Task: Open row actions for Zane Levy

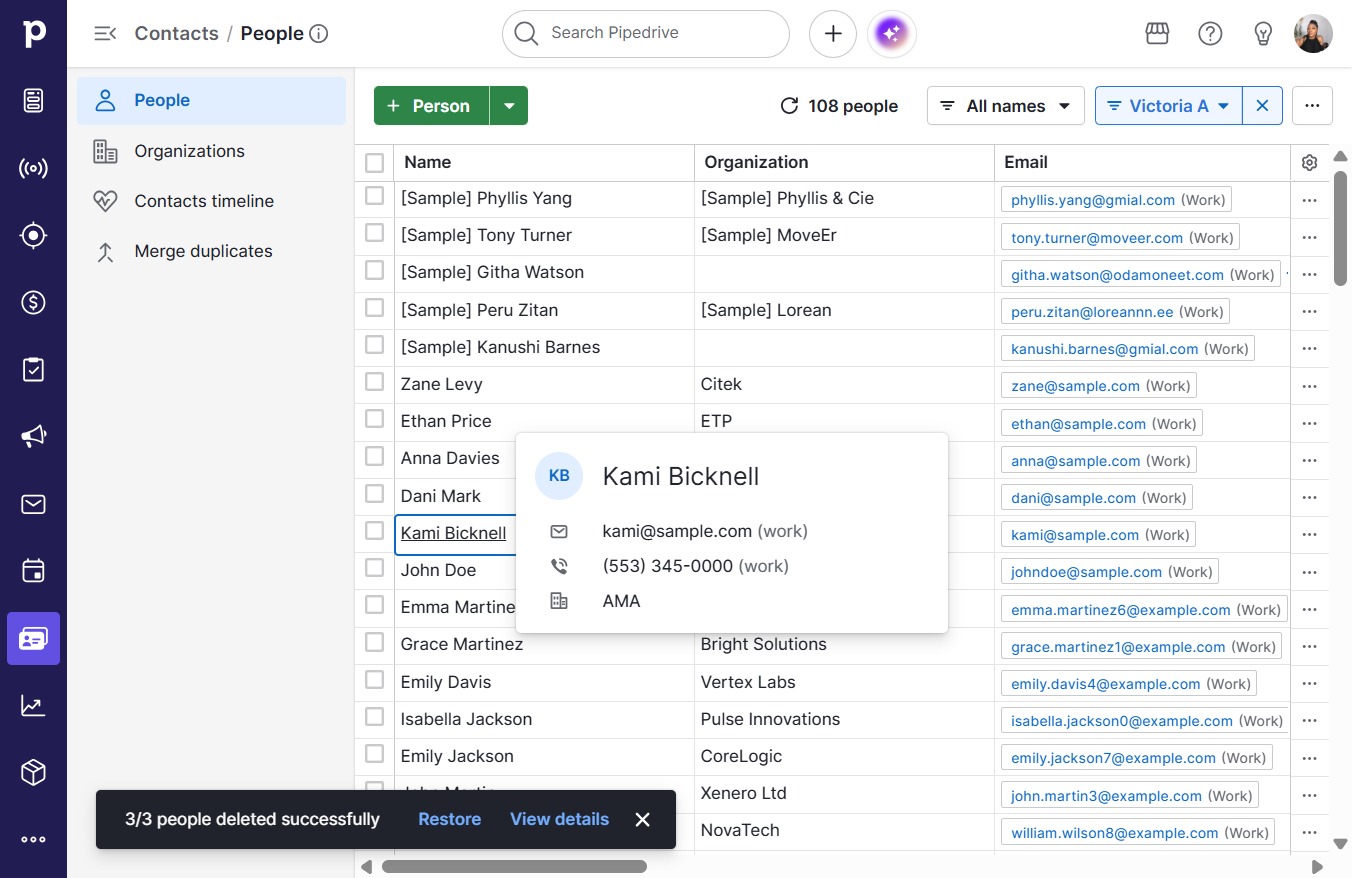Action: [1310, 386]
